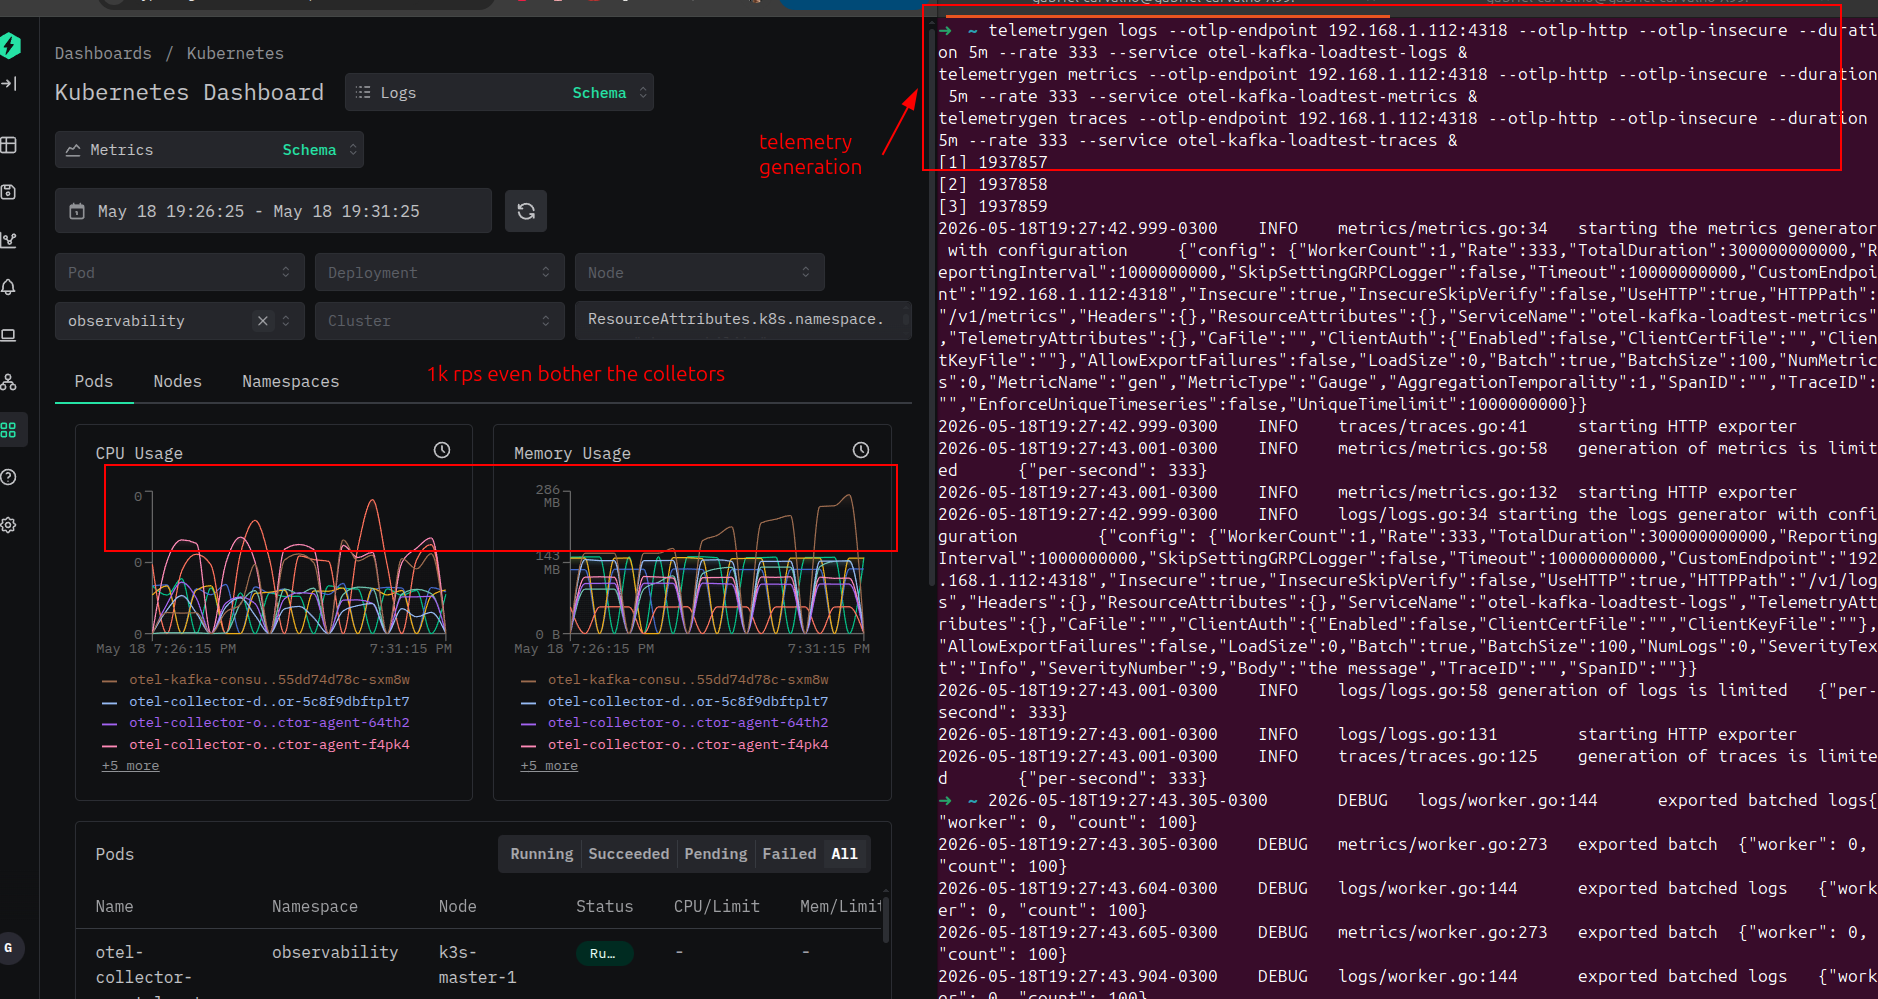Image resolution: width=1878 pixels, height=999 pixels.
Task: Click Dashboards breadcrumb link
Action: (103, 53)
